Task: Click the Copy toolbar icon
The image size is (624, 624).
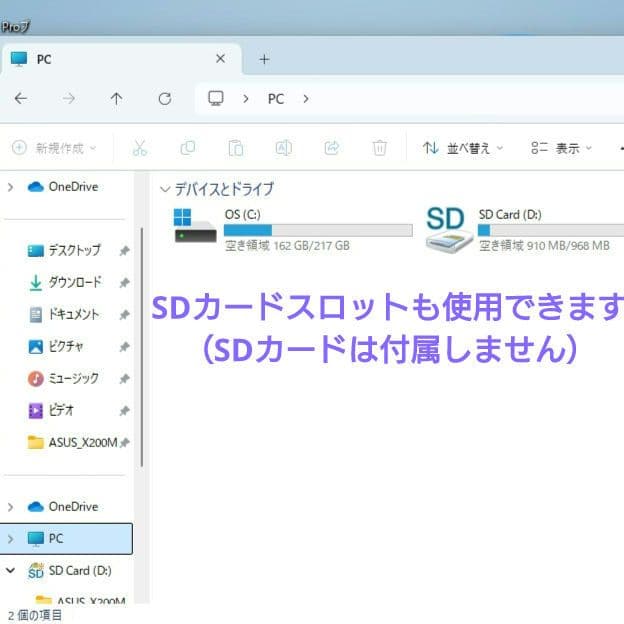Action: [188, 148]
